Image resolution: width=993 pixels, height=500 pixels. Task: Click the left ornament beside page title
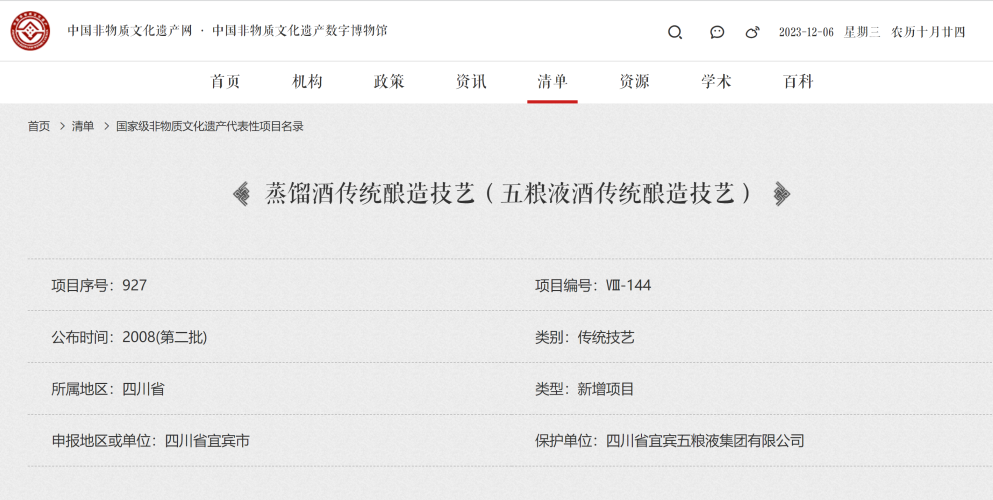click(x=241, y=194)
